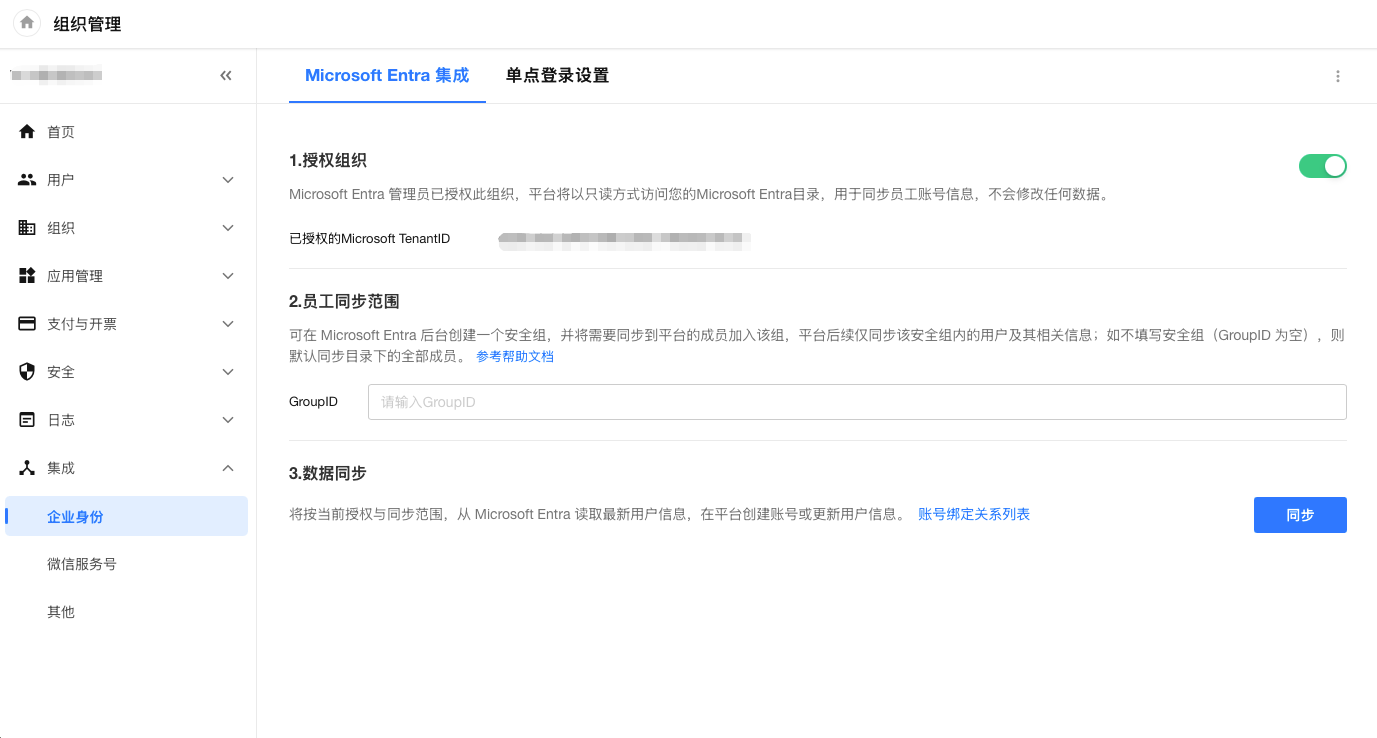
Task: Collapse the sidebar with double-chevron icon
Action: (226, 75)
